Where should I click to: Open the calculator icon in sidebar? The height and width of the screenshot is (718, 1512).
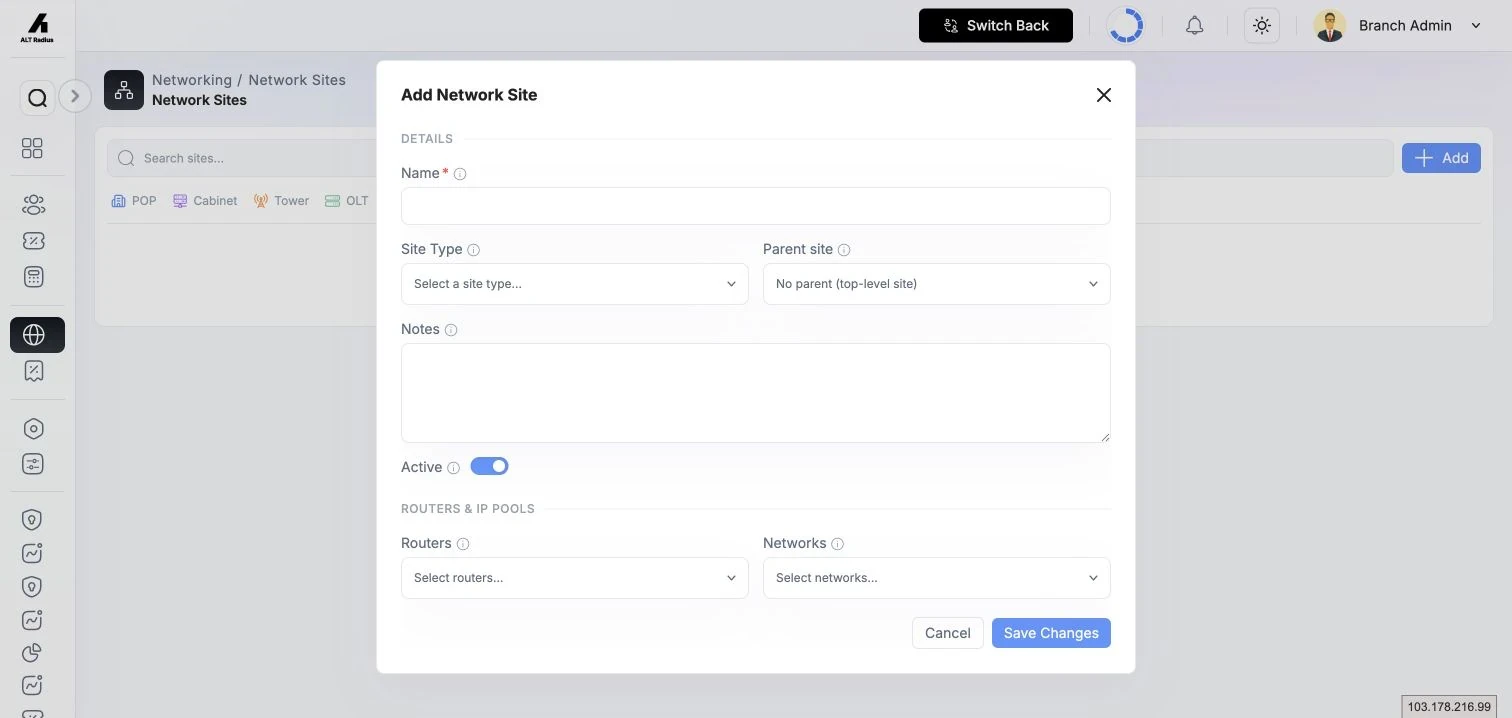click(x=33, y=277)
